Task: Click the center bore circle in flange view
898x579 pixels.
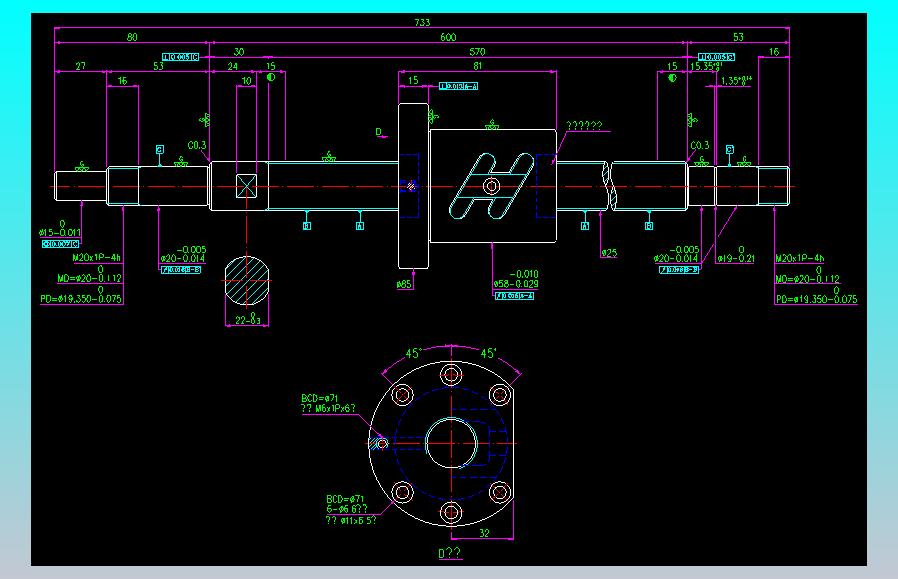Action: pos(451,443)
